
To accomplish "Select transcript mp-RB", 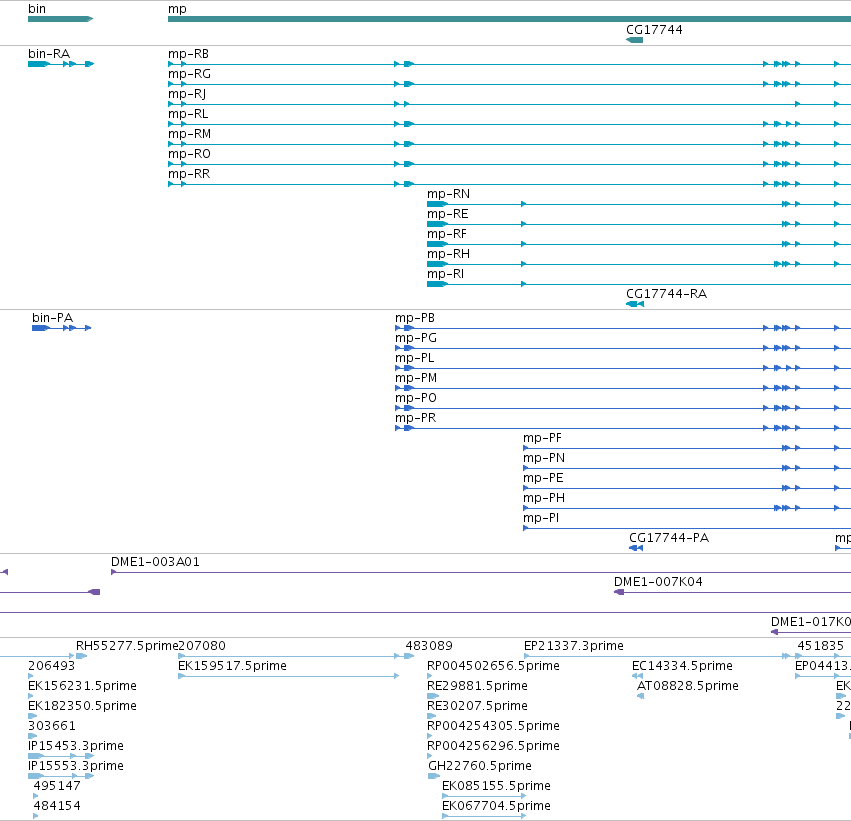I will [509, 64].
